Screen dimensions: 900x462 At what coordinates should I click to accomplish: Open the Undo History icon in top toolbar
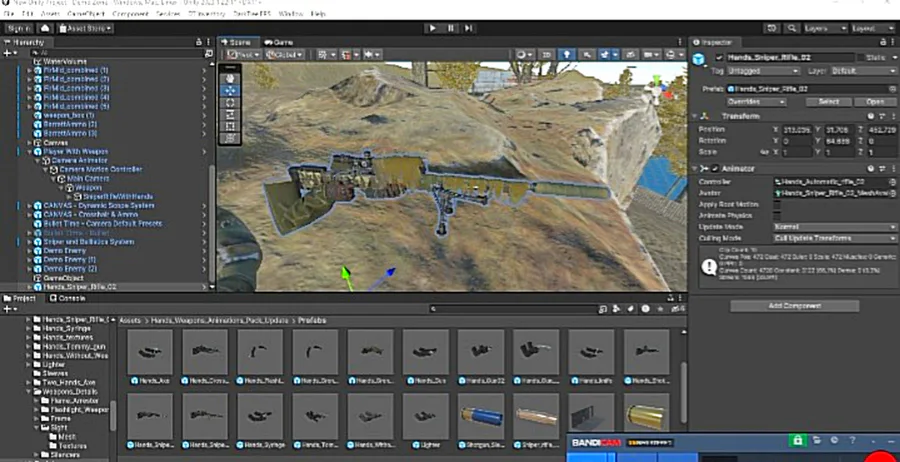coord(772,28)
